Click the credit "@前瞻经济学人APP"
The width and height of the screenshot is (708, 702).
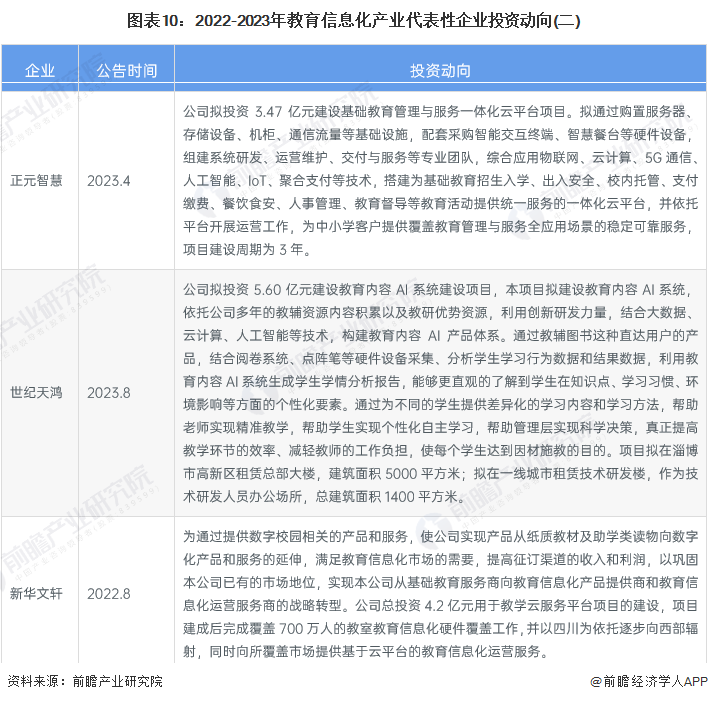coord(648,681)
